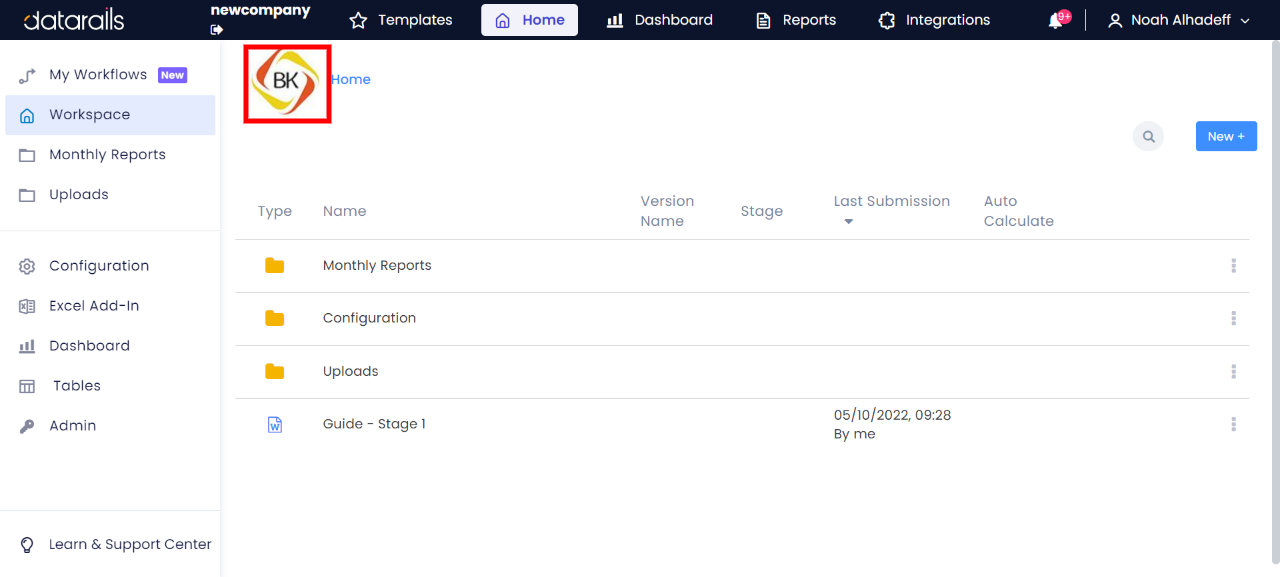Open Learn & Support Center
Viewport: 1280px width, 577px height.
(129, 544)
